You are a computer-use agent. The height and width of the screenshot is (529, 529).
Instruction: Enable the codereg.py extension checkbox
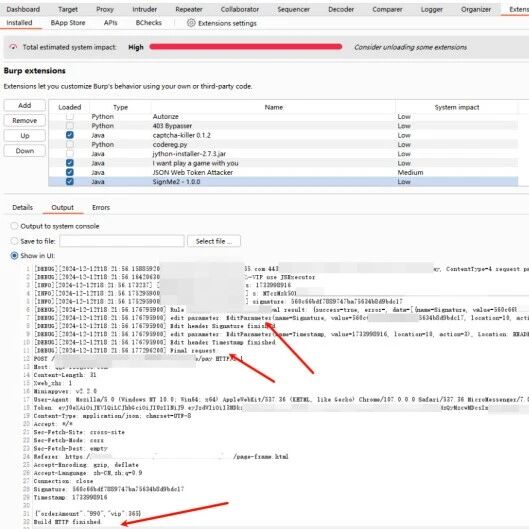tap(69, 144)
